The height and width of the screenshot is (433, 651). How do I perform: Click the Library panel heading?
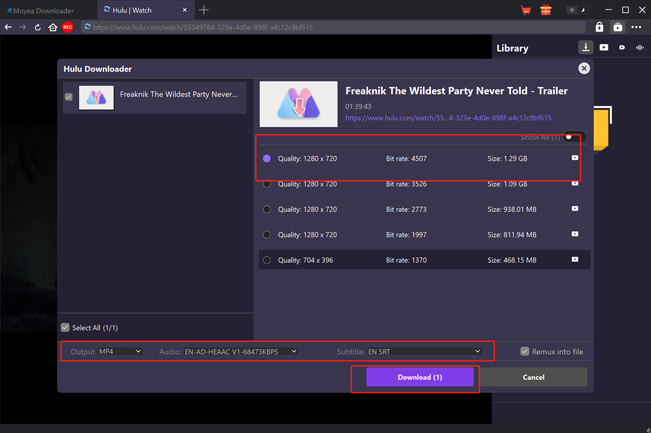[512, 49]
